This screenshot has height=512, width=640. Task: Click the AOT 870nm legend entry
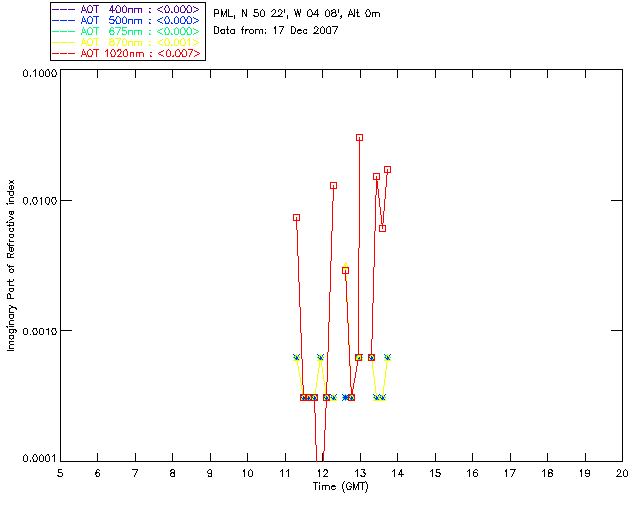click(126, 42)
